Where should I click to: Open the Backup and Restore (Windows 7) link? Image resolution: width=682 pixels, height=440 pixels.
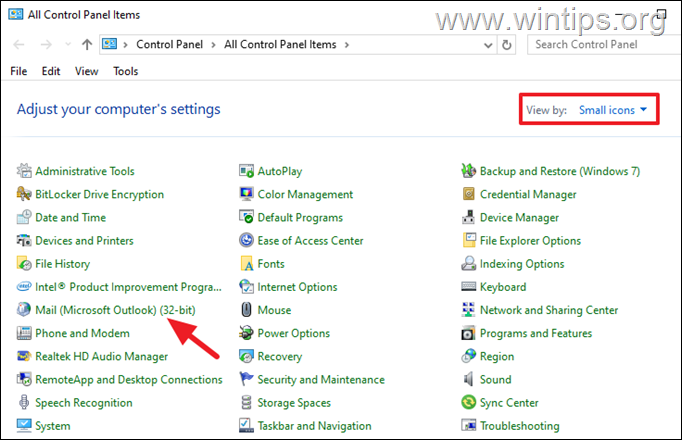point(560,171)
